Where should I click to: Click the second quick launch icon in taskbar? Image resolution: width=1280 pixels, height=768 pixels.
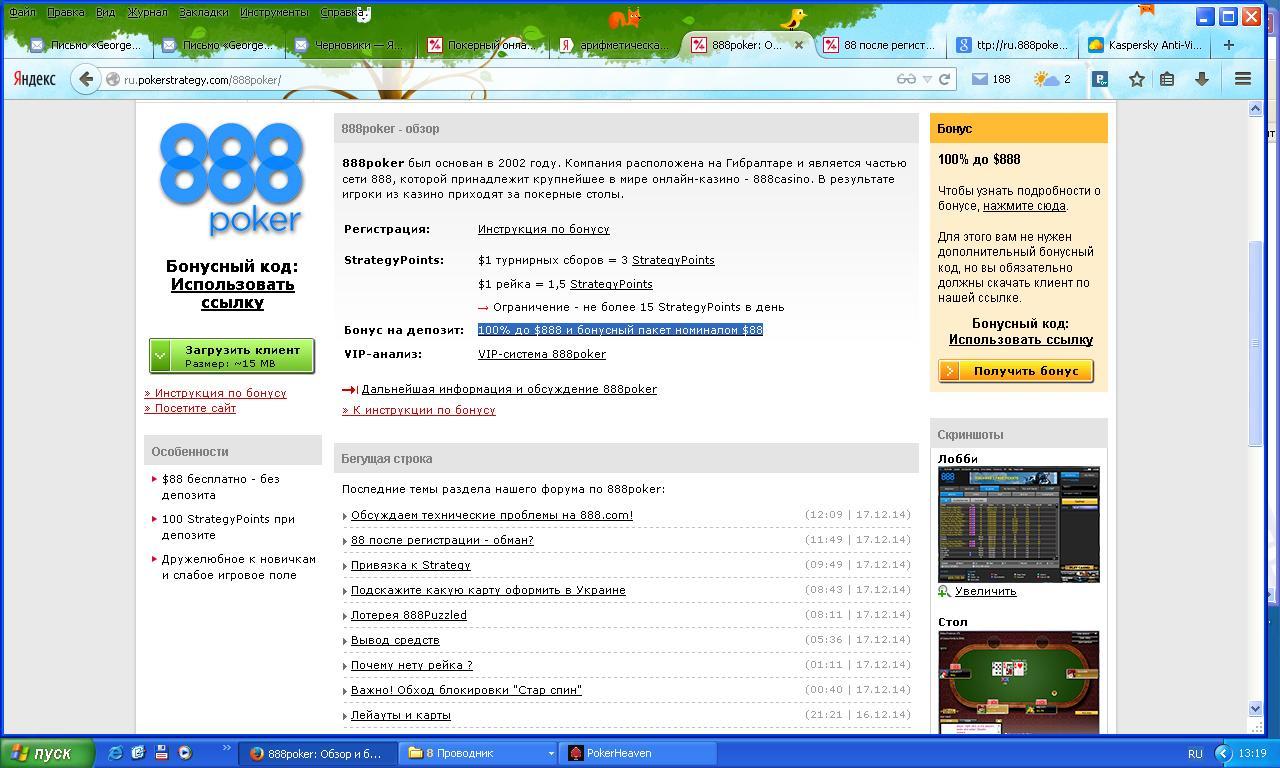click(x=138, y=753)
